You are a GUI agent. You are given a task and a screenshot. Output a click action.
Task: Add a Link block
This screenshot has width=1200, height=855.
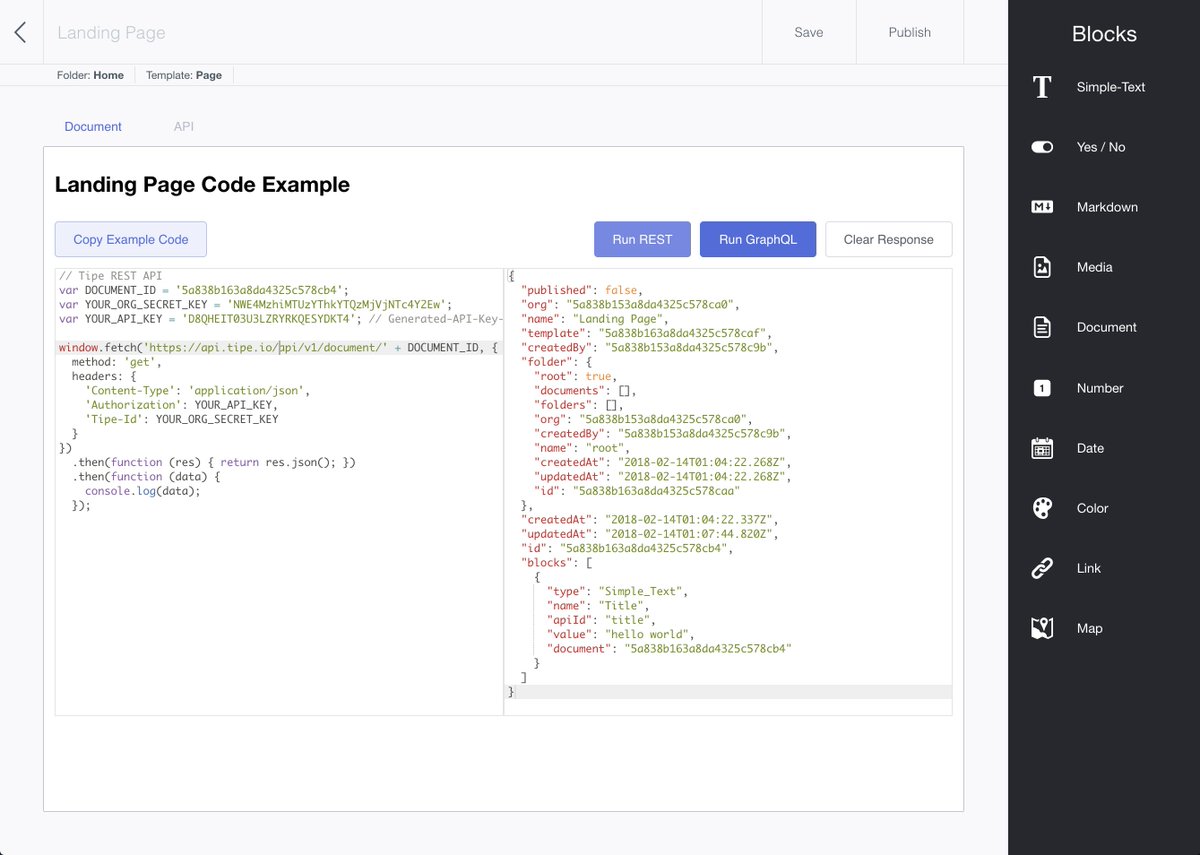tap(1089, 568)
